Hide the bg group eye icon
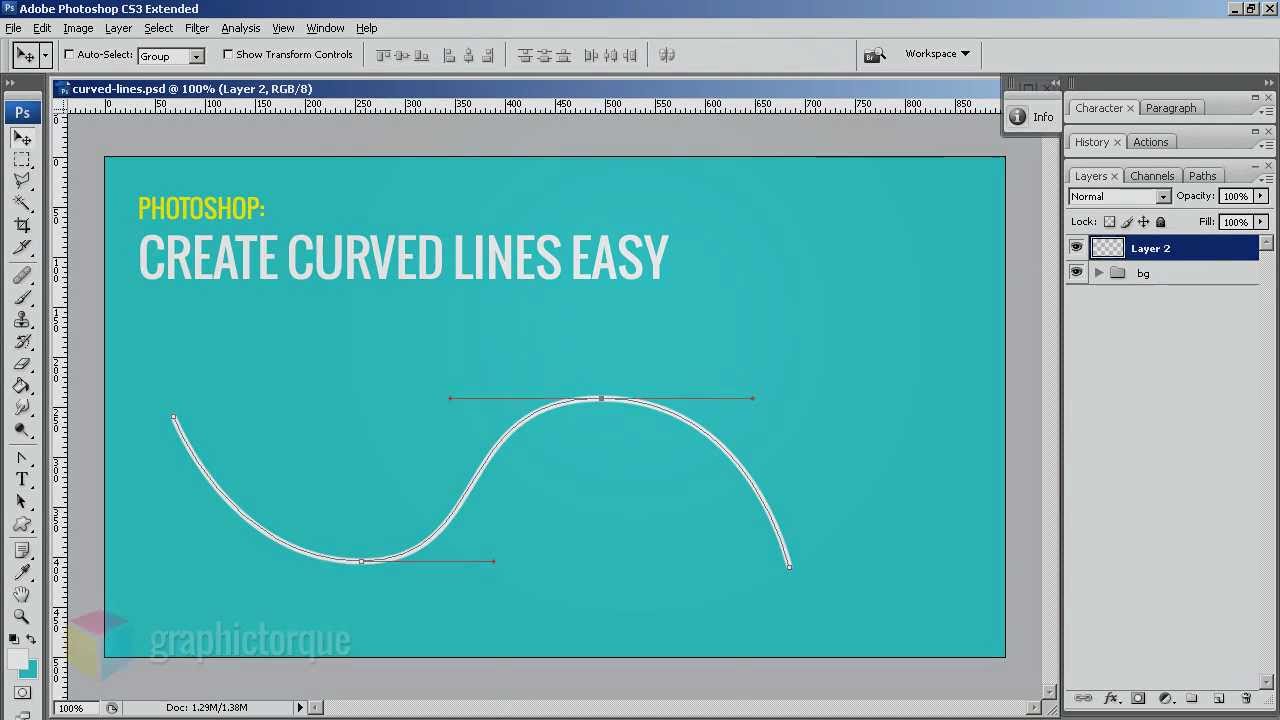1280x720 pixels. click(x=1076, y=273)
